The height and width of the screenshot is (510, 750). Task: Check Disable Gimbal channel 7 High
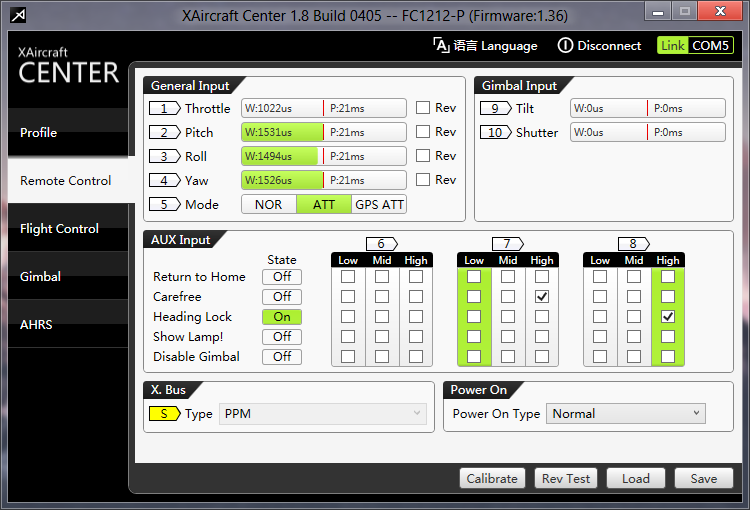542,356
